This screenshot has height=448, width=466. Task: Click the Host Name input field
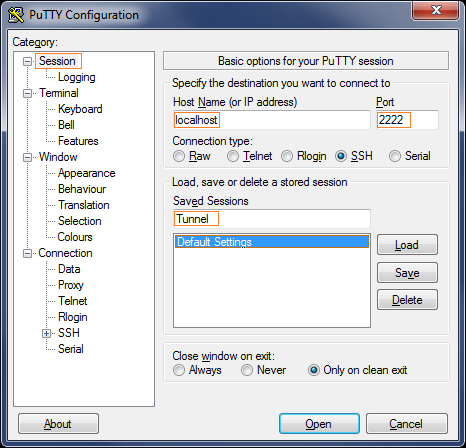coord(272,120)
